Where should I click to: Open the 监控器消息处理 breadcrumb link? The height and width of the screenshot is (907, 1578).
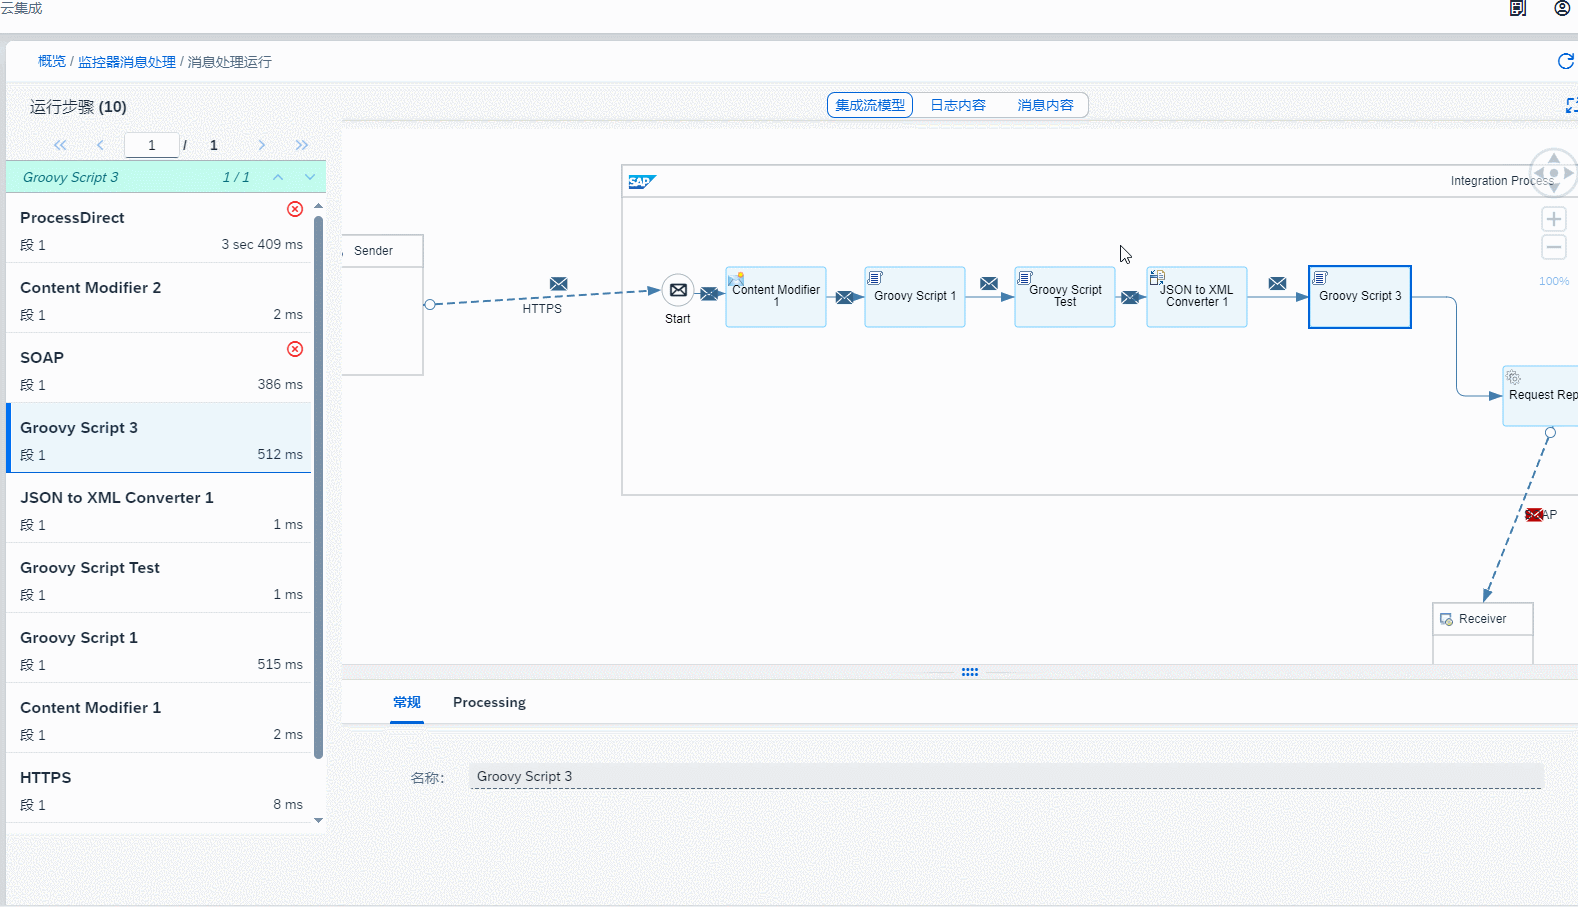[x=127, y=62]
